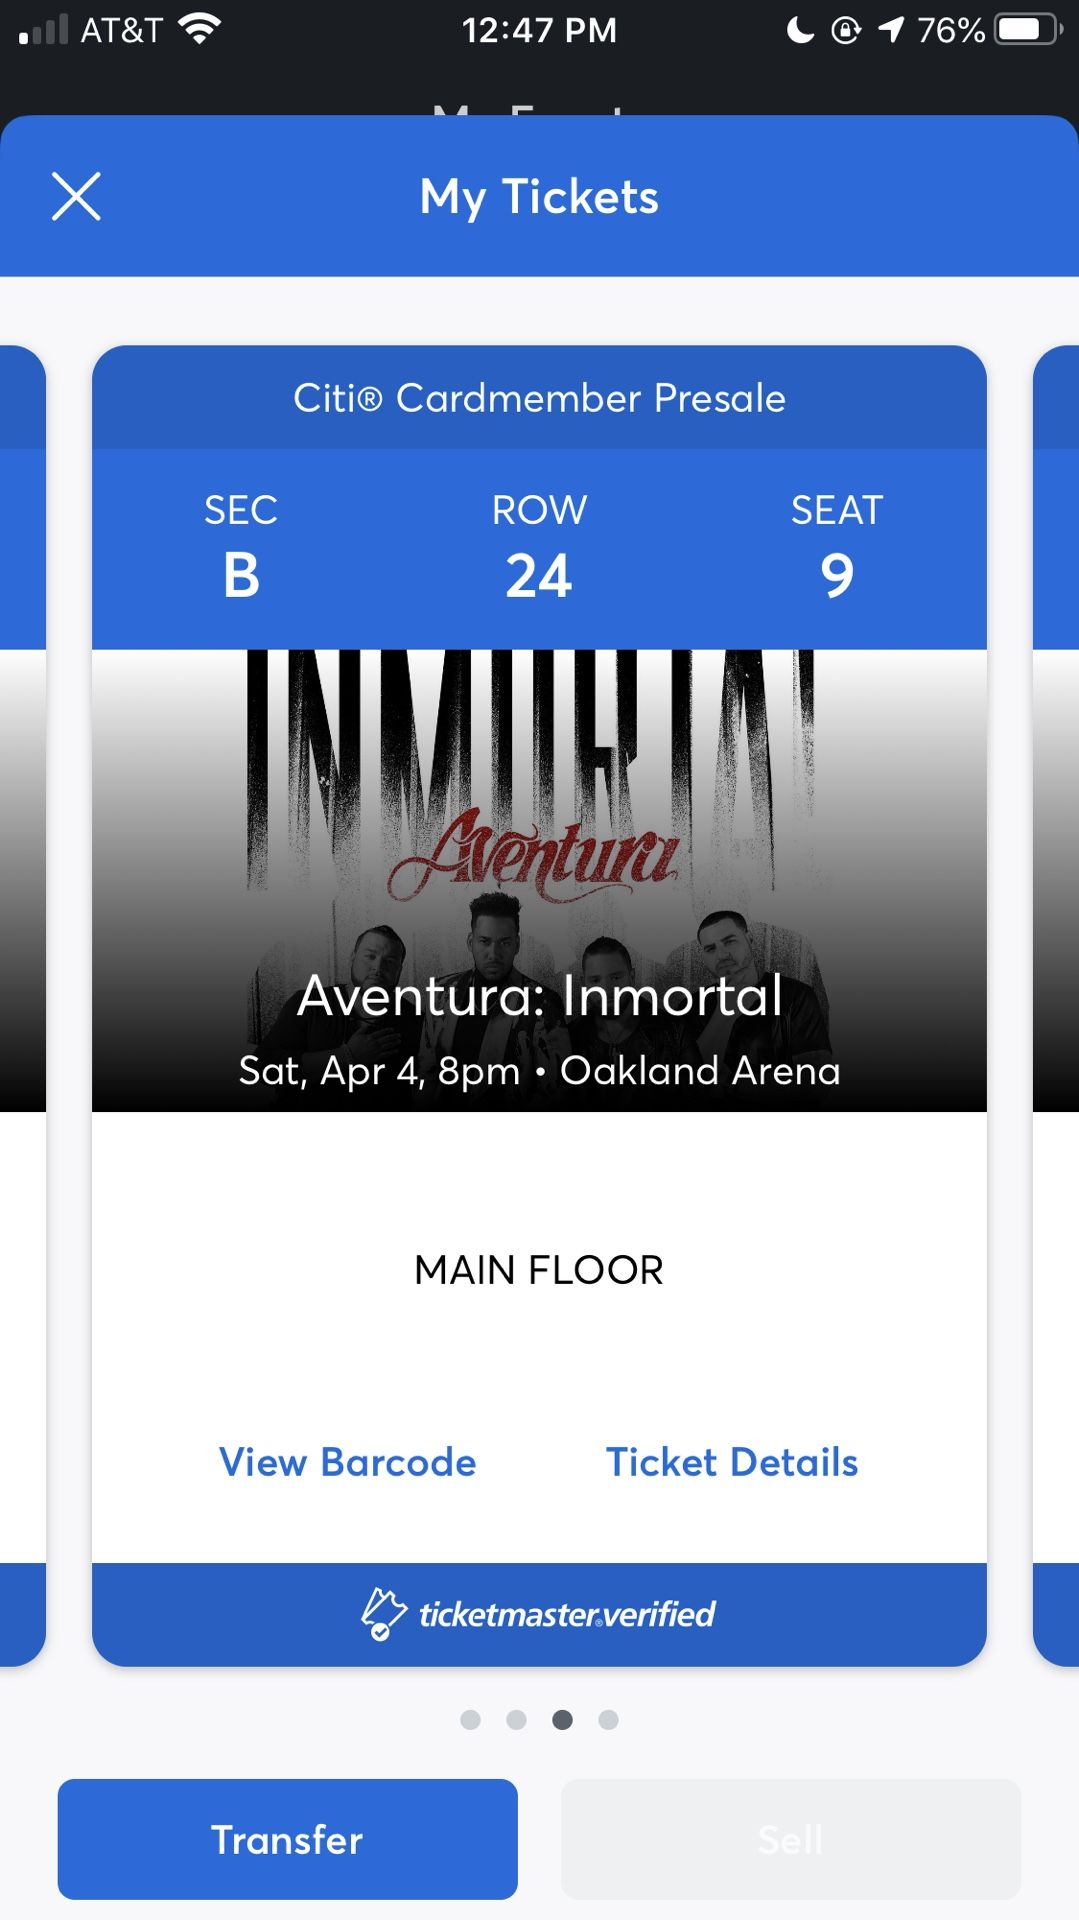The width and height of the screenshot is (1079, 1920).
Task: Open Ticket Details link
Action: point(732,1462)
